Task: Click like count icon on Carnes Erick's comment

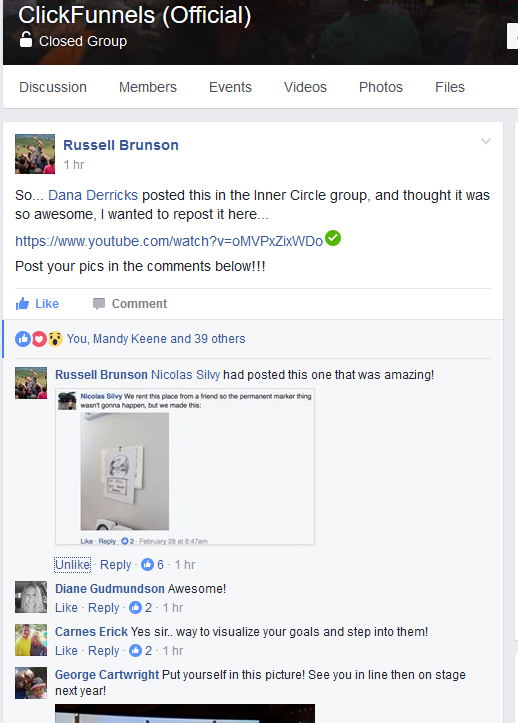Action: click(135, 651)
